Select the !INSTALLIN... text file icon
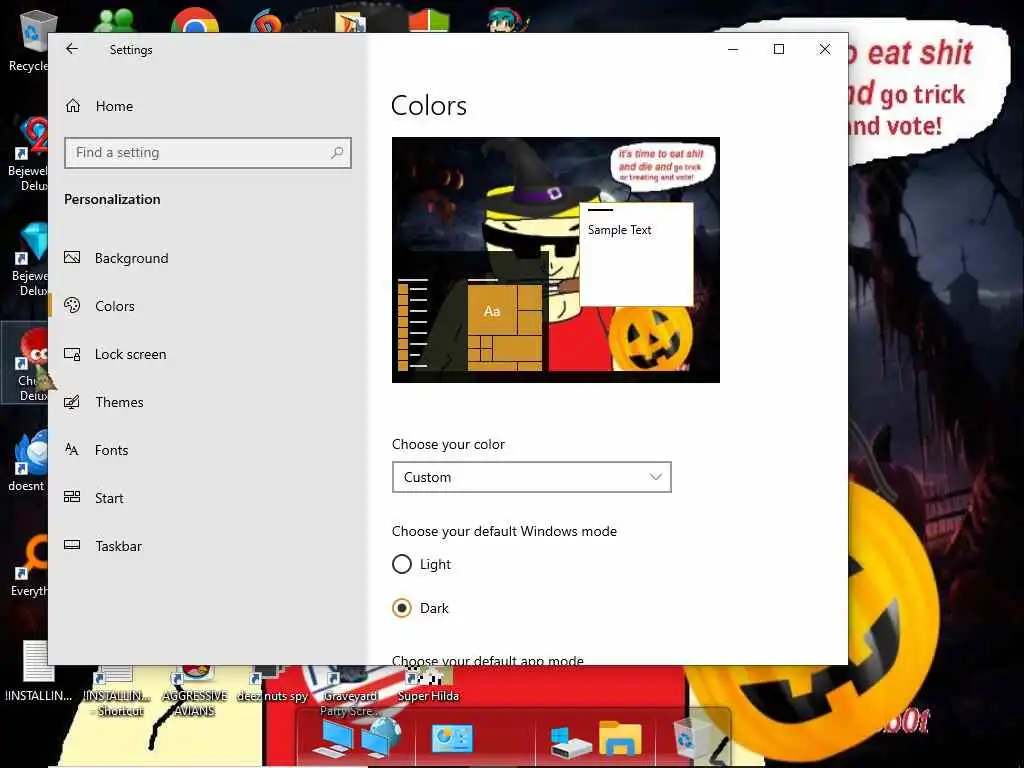The image size is (1024, 768). [x=38, y=673]
